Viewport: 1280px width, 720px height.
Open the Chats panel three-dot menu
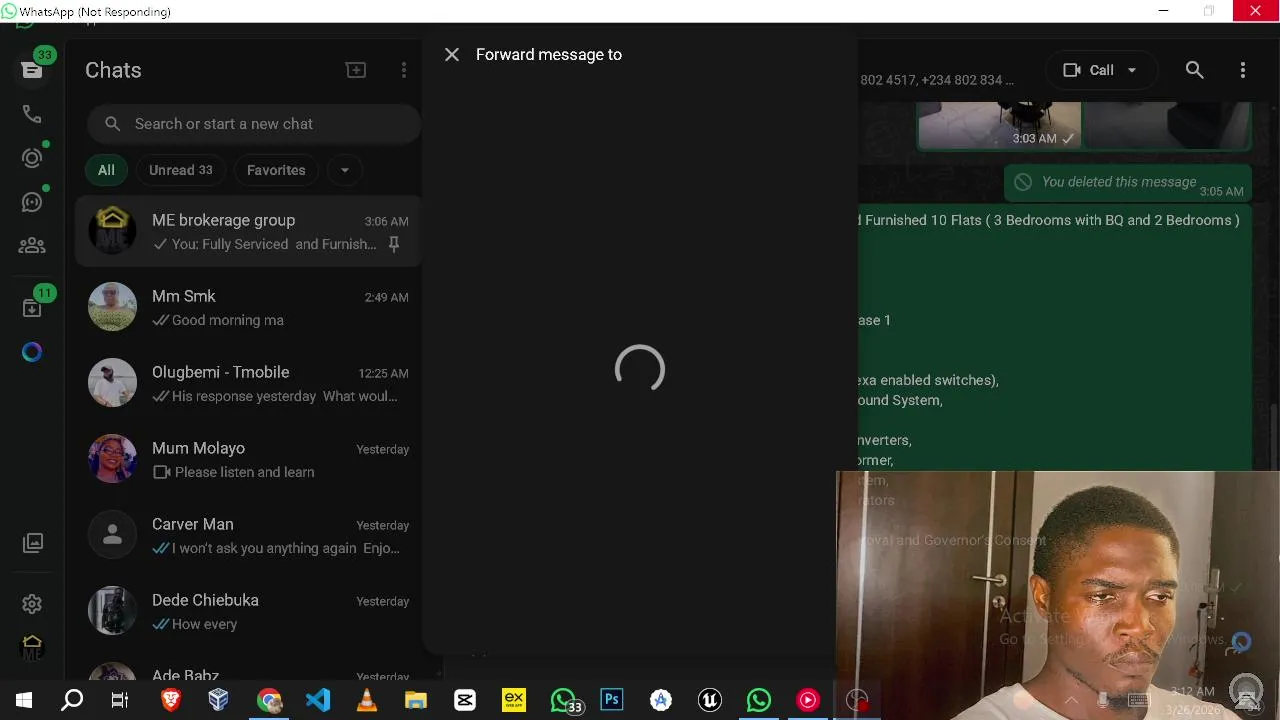click(x=404, y=70)
